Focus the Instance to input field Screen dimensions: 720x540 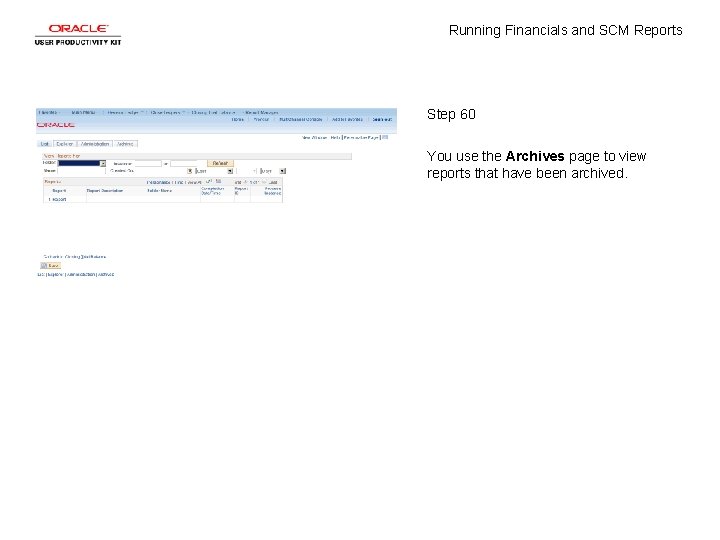tap(184, 163)
